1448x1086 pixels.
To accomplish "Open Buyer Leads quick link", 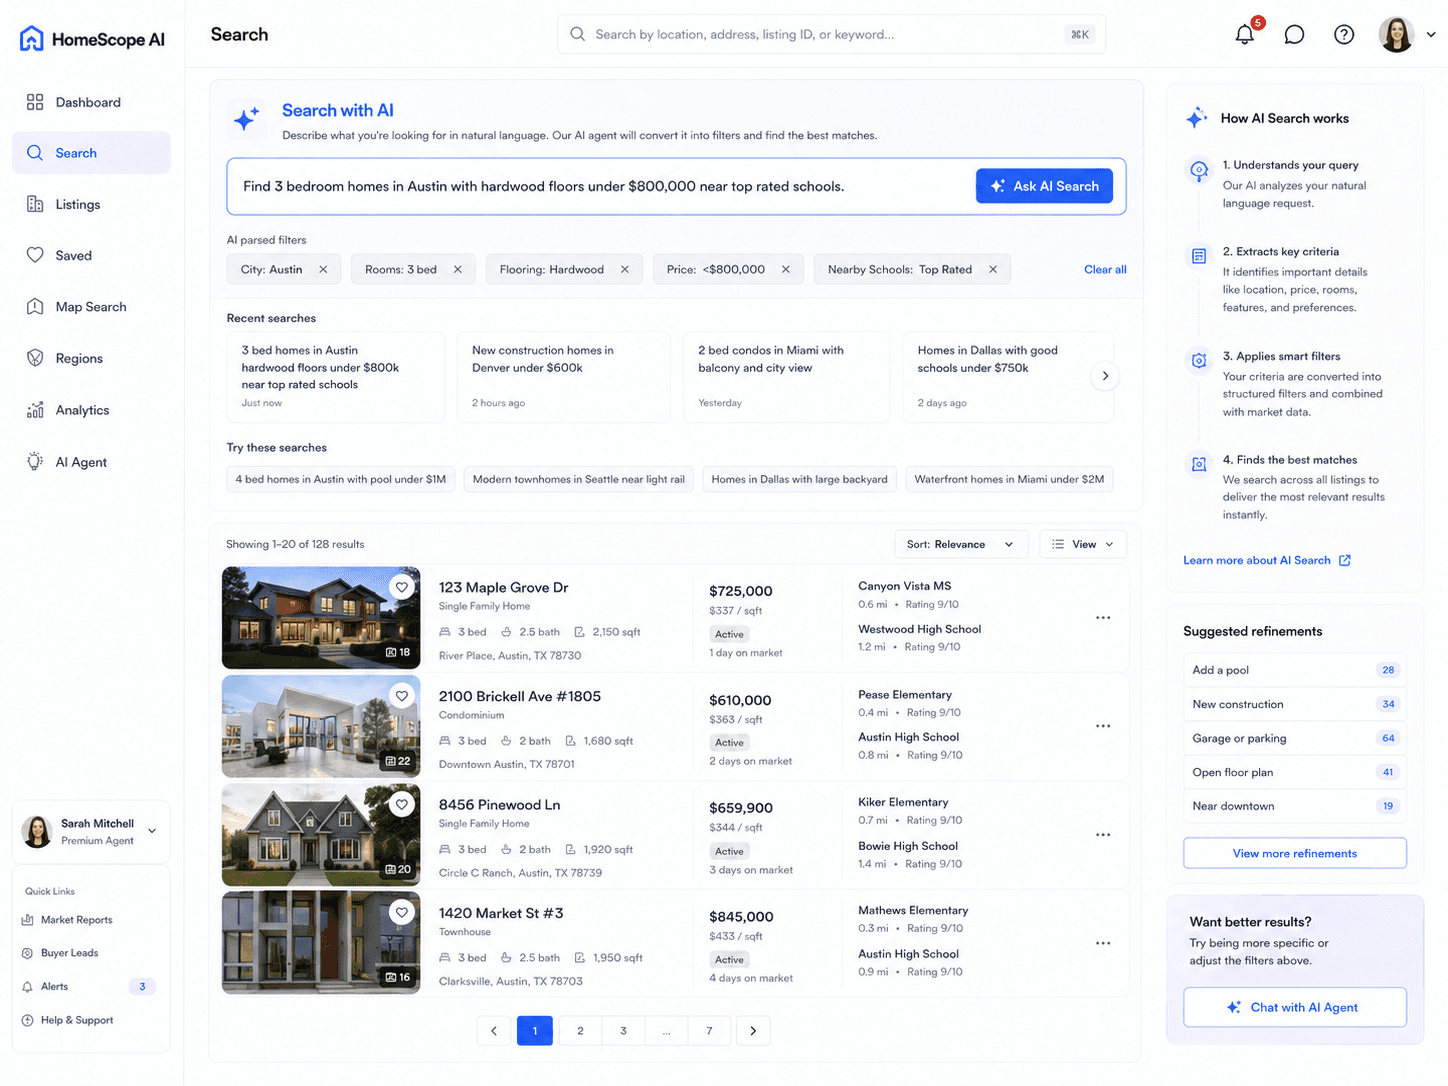I will (60, 953).
